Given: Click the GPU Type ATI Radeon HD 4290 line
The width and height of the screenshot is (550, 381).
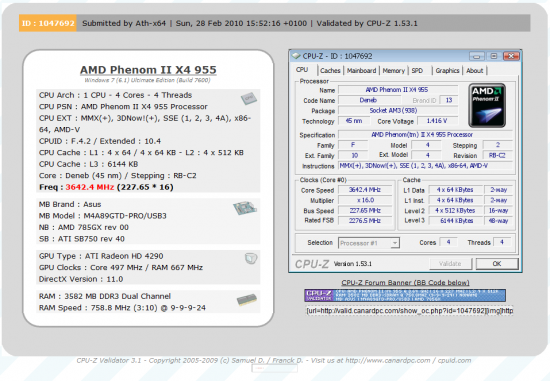Looking at the screenshot, I should [101, 256].
